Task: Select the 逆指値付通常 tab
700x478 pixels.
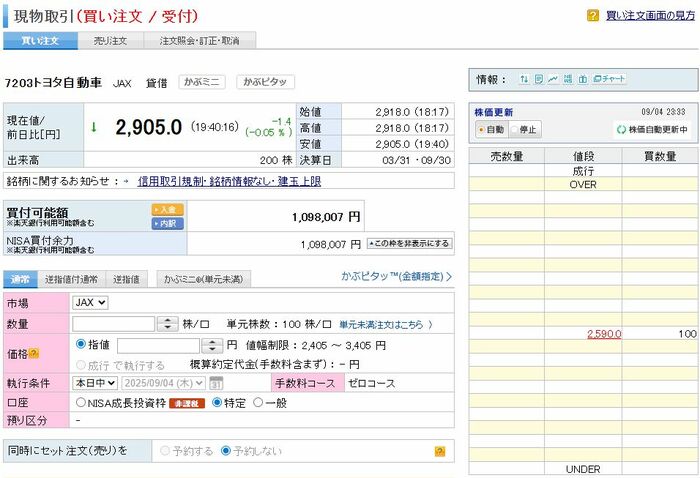Action: click(71, 279)
